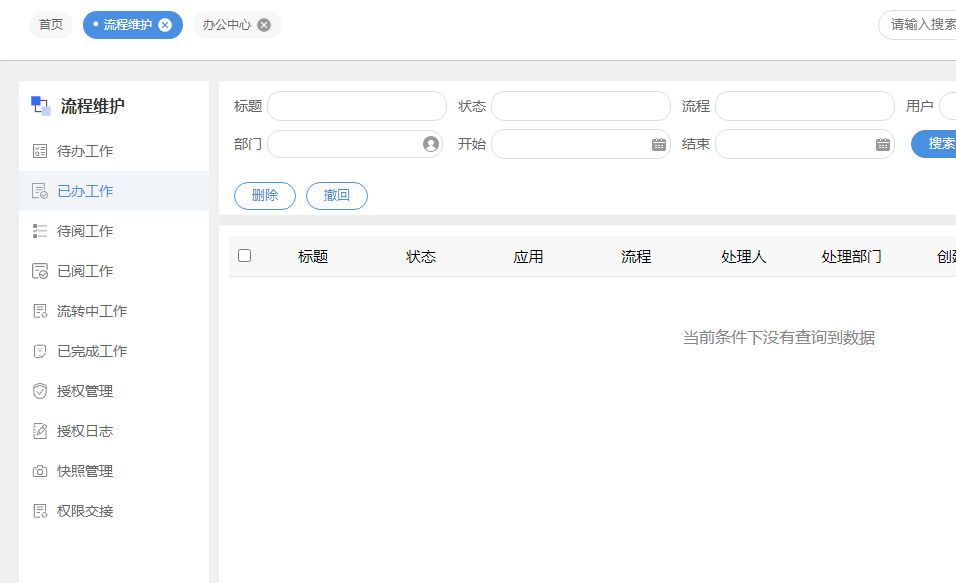
Task: Click the 当前条件下没有查询到数据 message
Action: click(779, 338)
